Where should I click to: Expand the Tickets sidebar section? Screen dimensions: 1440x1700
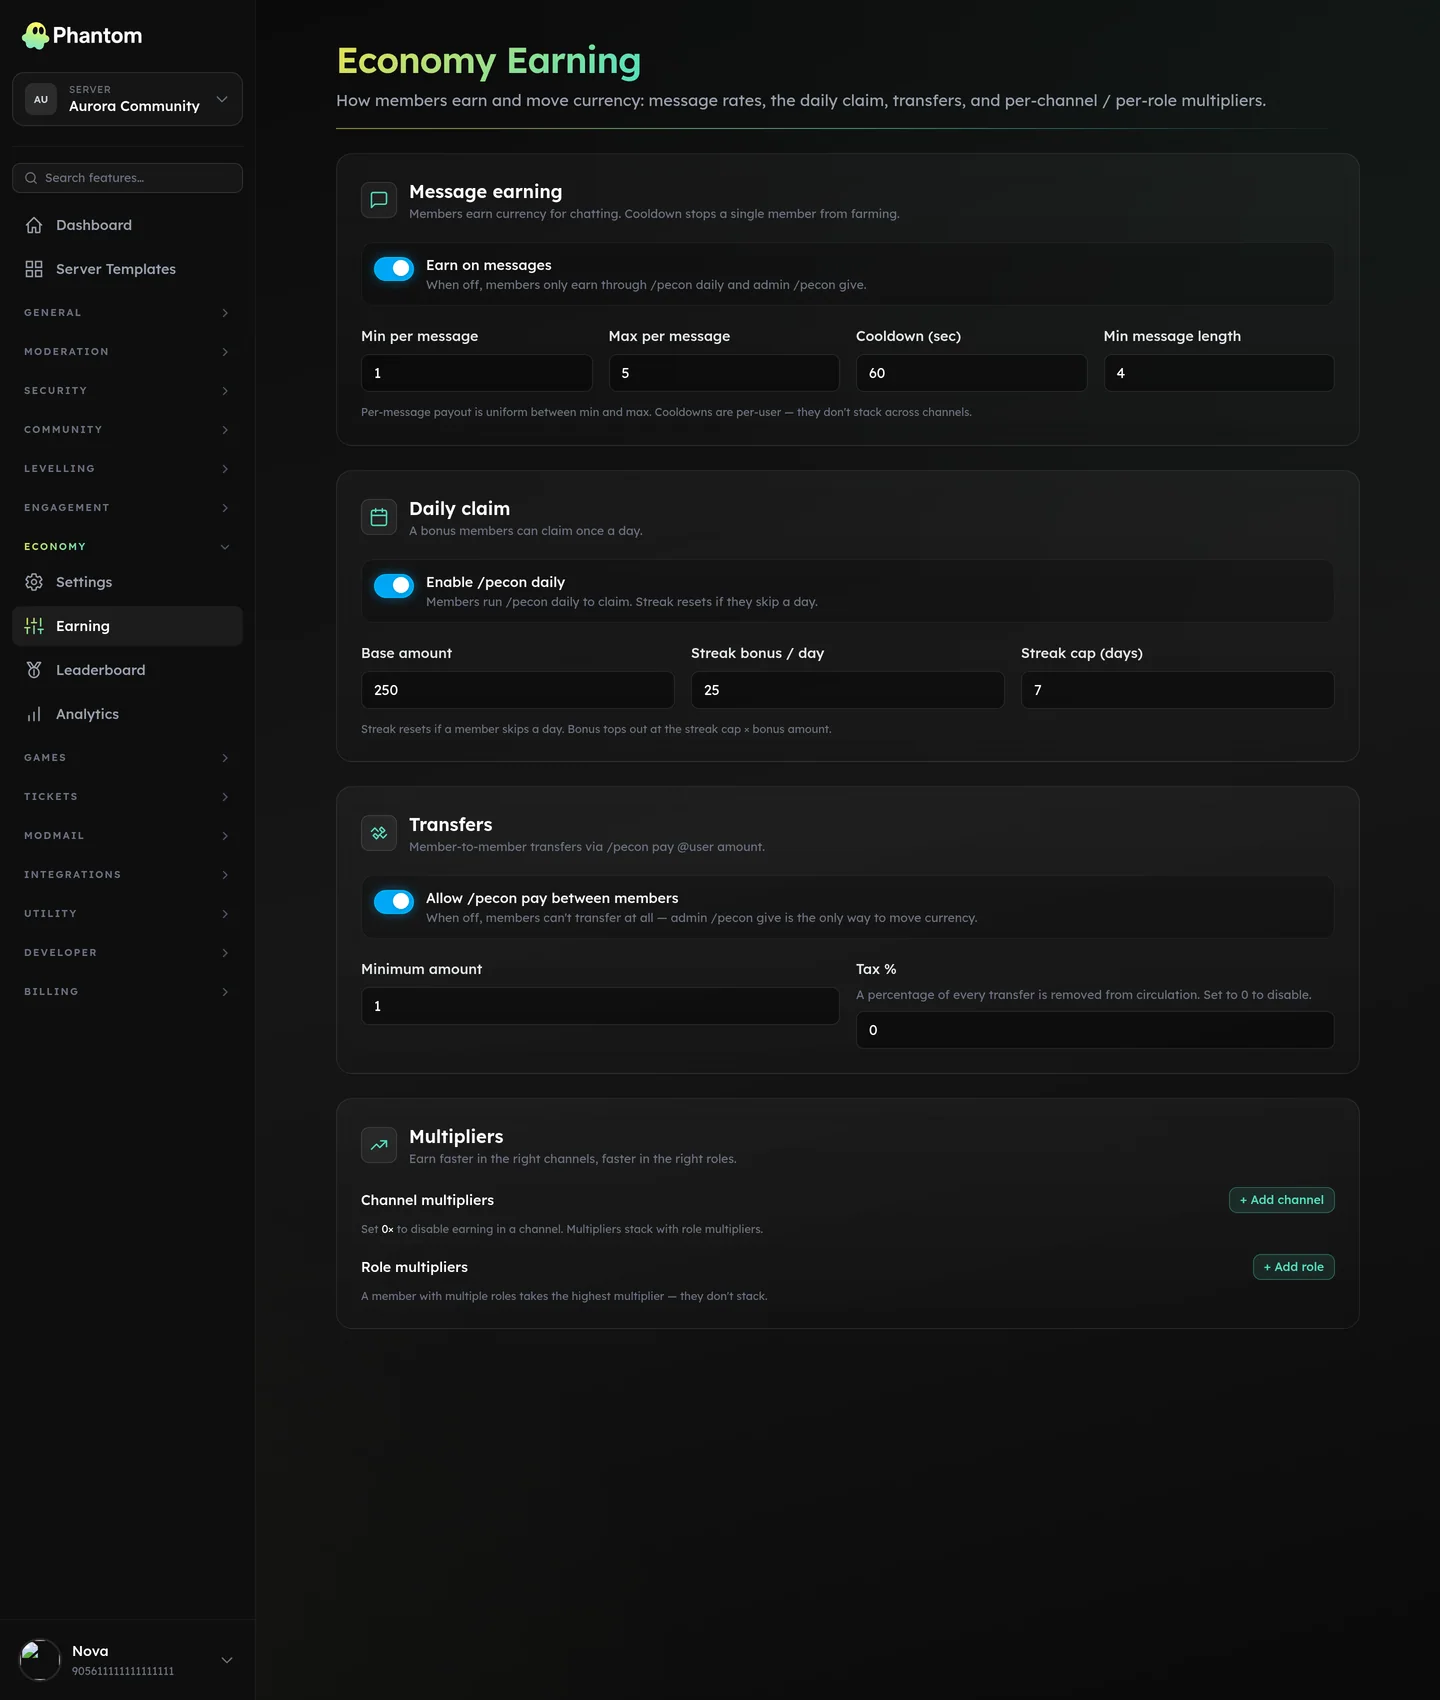pos(127,797)
